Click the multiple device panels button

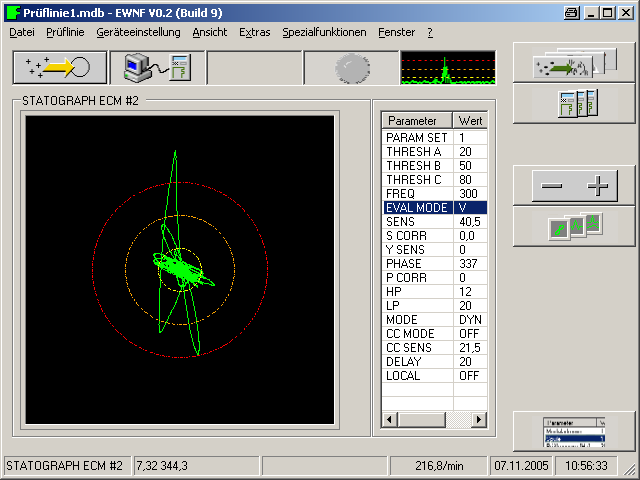click(x=574, y=103)
